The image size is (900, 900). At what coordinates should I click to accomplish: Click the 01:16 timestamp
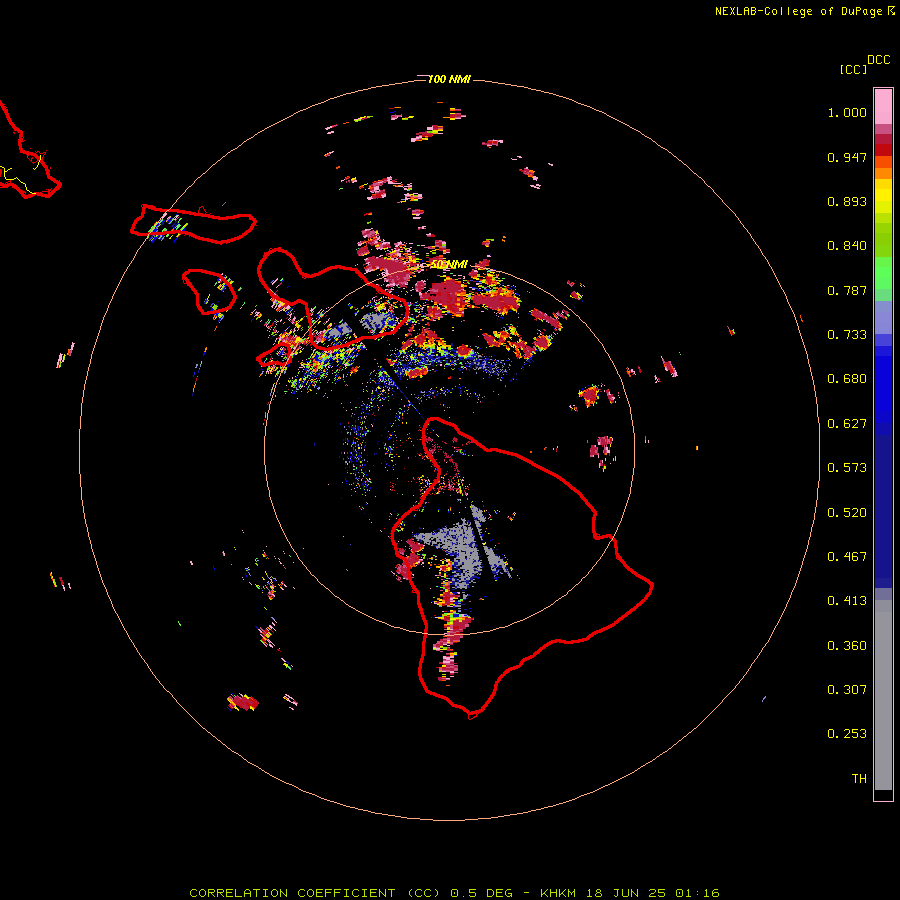pos(697,893)
